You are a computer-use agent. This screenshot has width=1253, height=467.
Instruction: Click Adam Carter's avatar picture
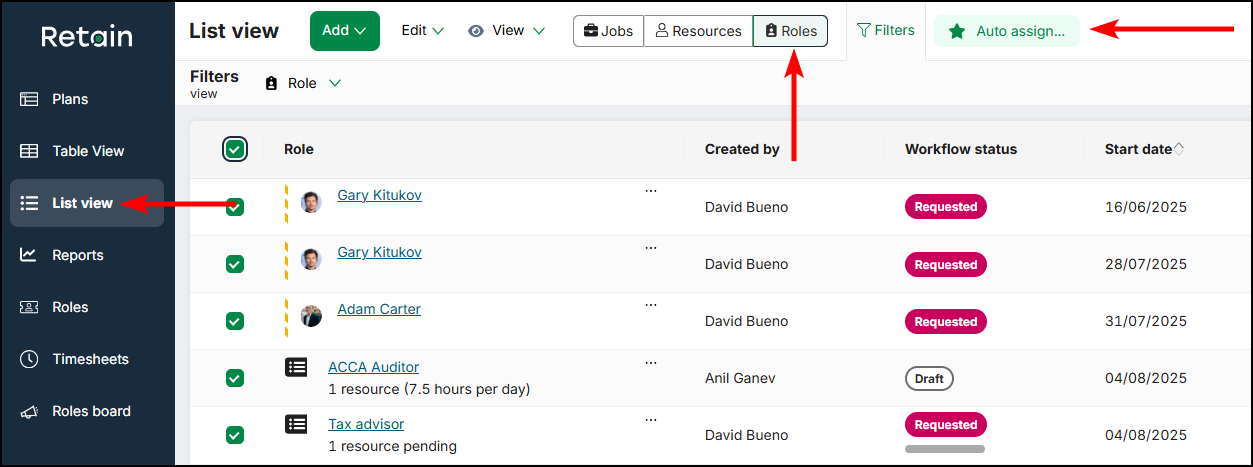(312, 316)
